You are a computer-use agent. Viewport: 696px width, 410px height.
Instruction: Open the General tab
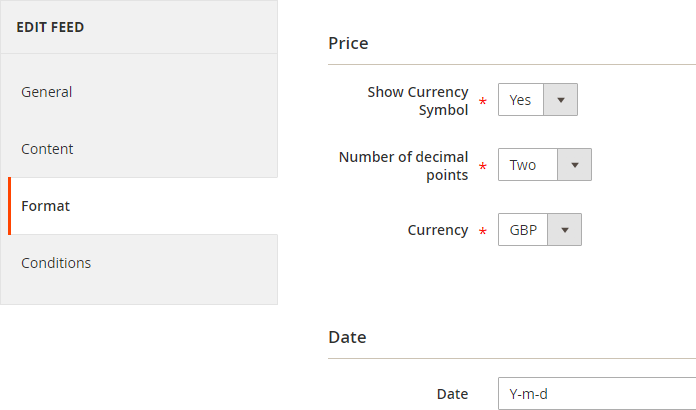click(47, 92)
